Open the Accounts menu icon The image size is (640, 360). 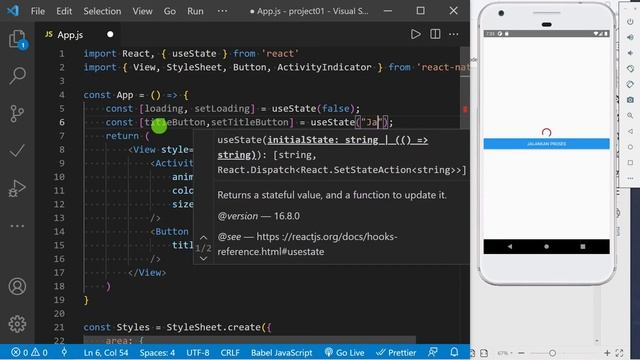click(17, 287)
